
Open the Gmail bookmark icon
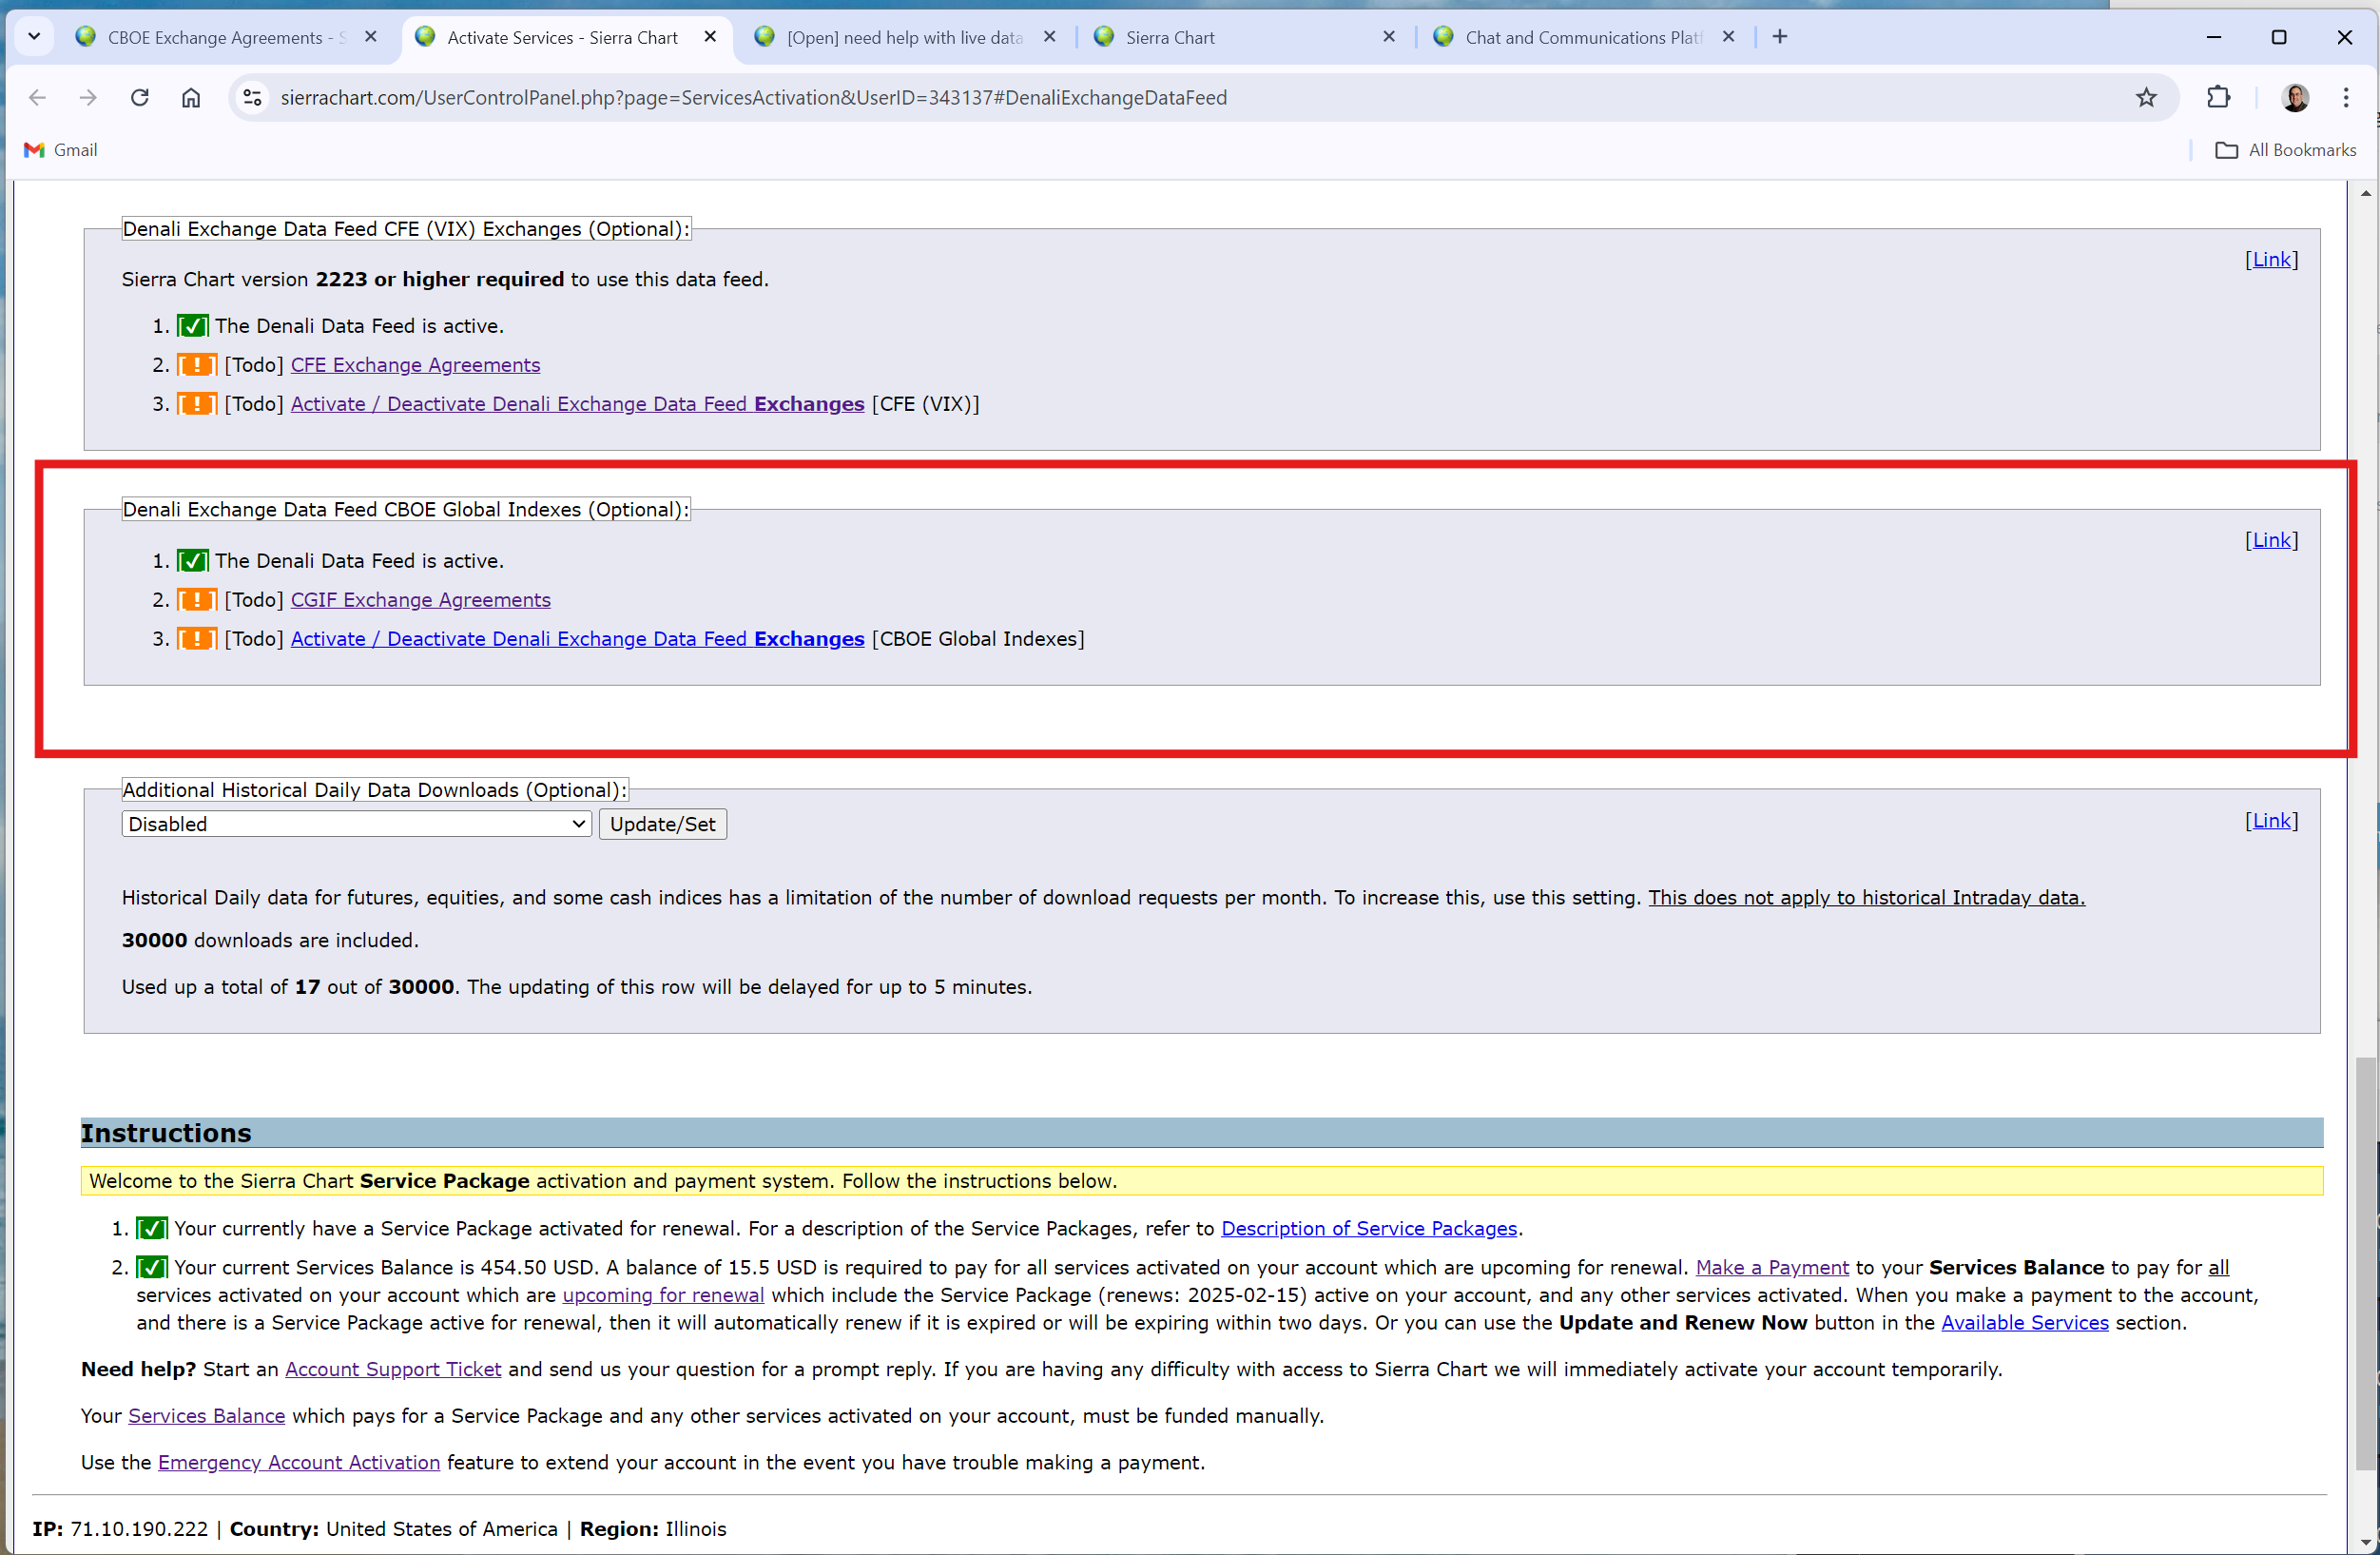[x=35, y=150]
